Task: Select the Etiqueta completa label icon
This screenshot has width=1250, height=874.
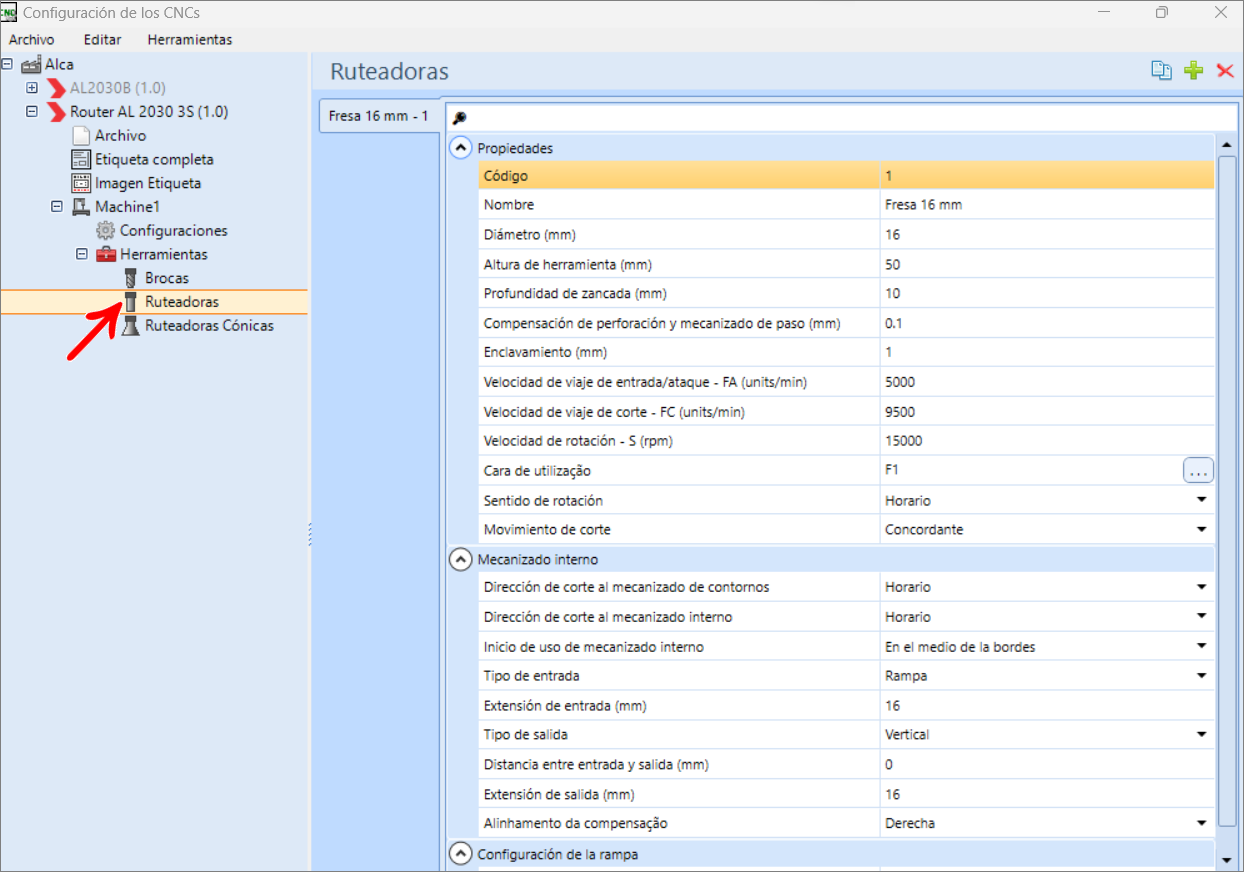Action: coord(80,159)
